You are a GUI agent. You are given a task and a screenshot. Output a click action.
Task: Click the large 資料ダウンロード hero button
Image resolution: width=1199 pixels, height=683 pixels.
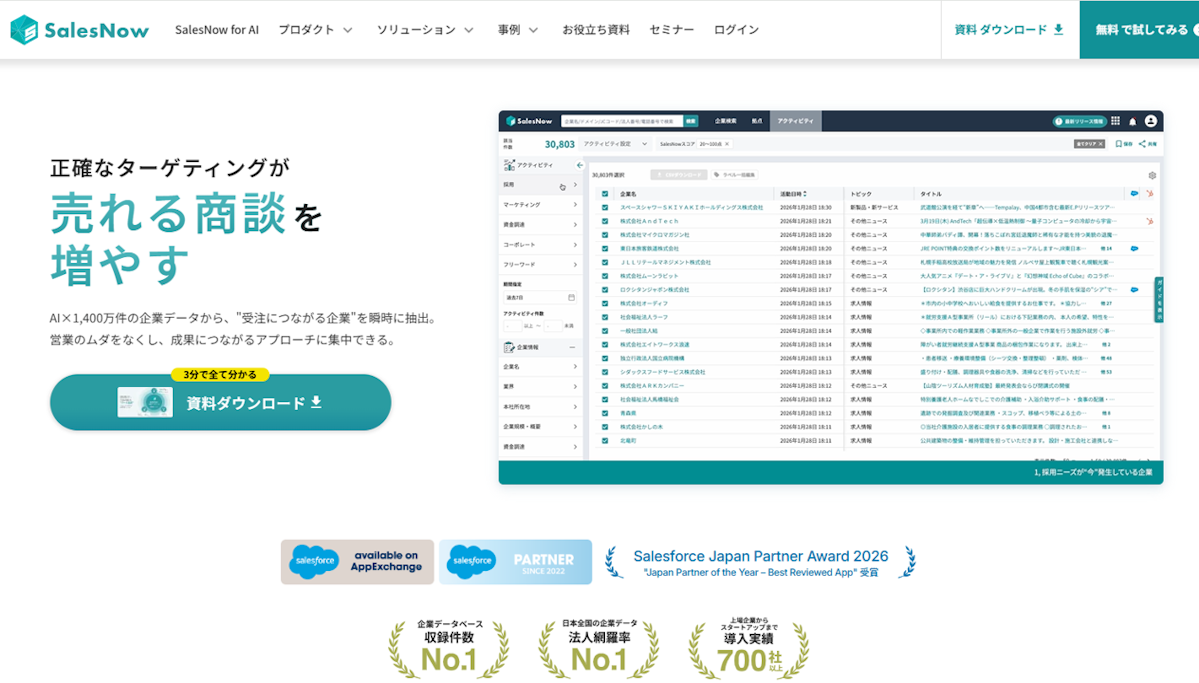click(x=220, y=402)
